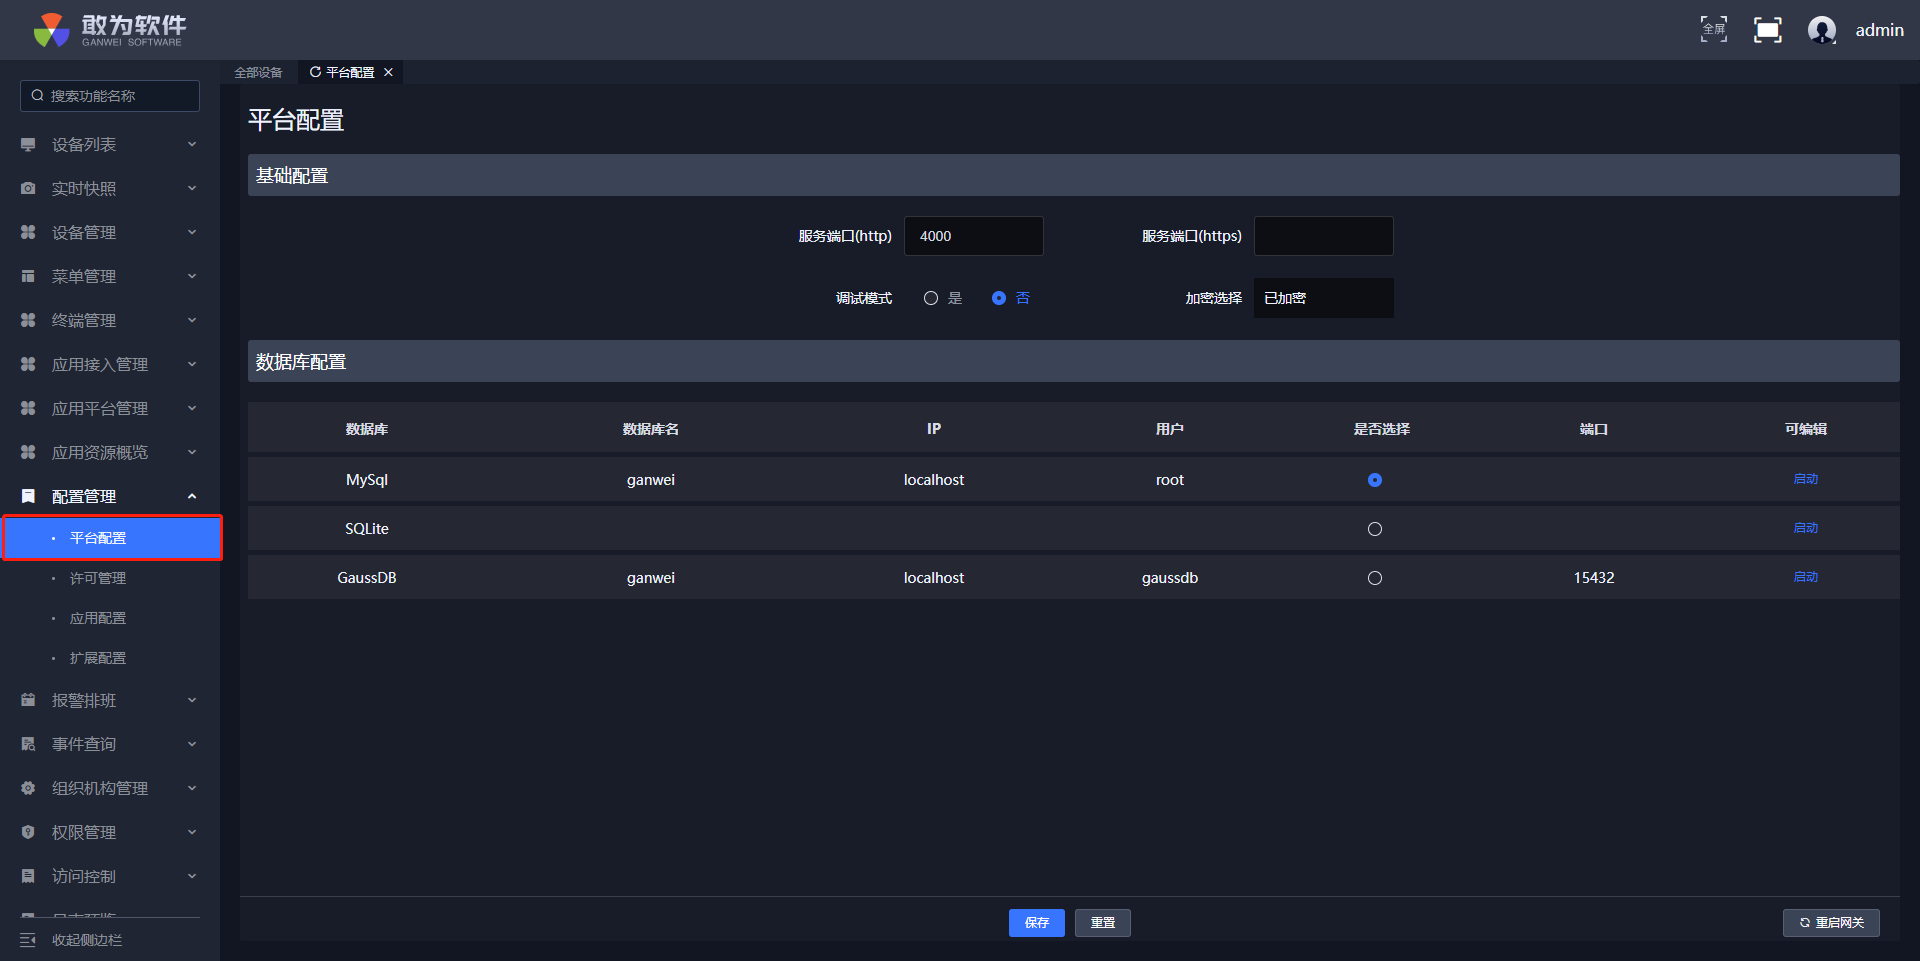Click the blue 保存 button
This screenshot has height=961, width=1920.
[1036, 923]
